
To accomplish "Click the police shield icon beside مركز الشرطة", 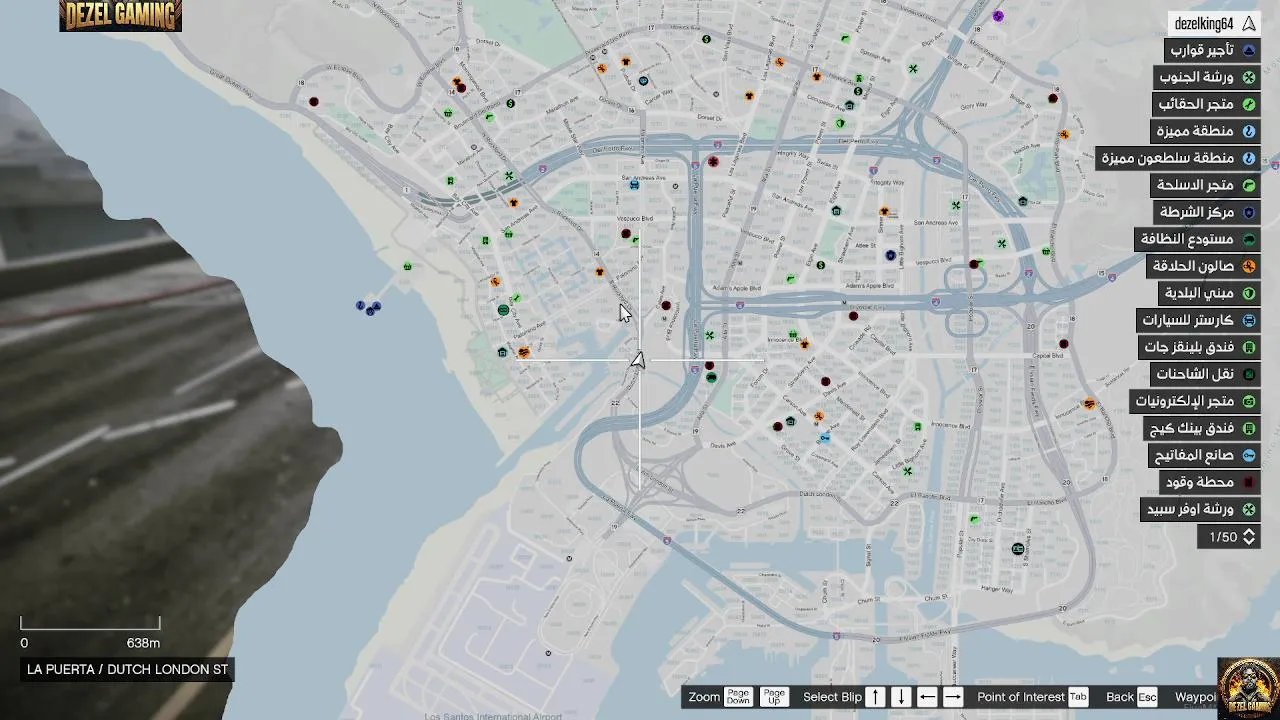I will point(1248,212).
